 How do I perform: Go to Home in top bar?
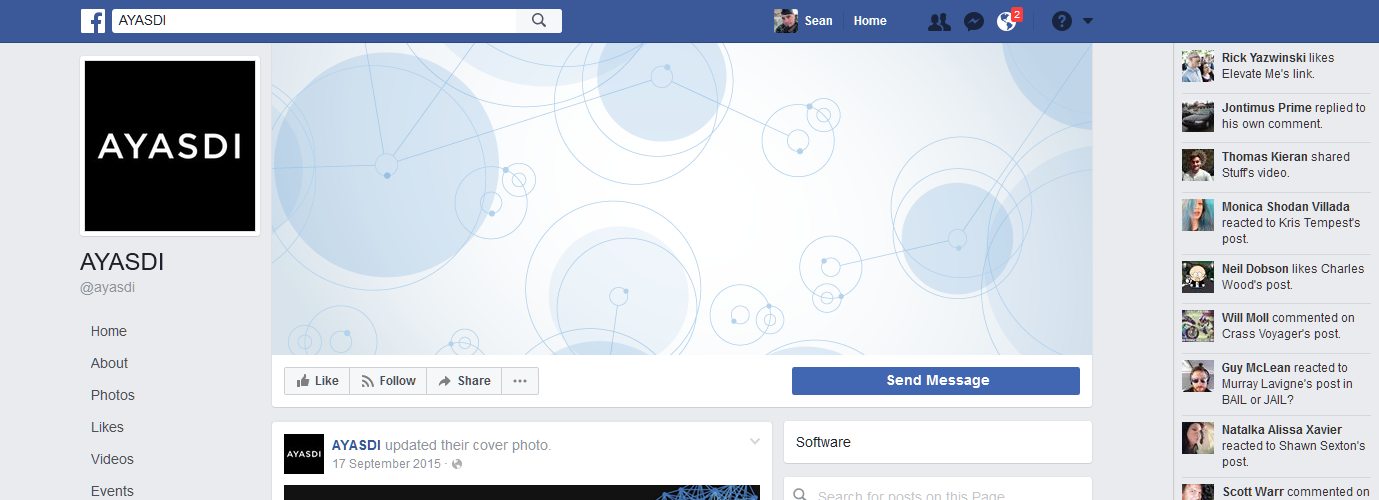point(870,21)
